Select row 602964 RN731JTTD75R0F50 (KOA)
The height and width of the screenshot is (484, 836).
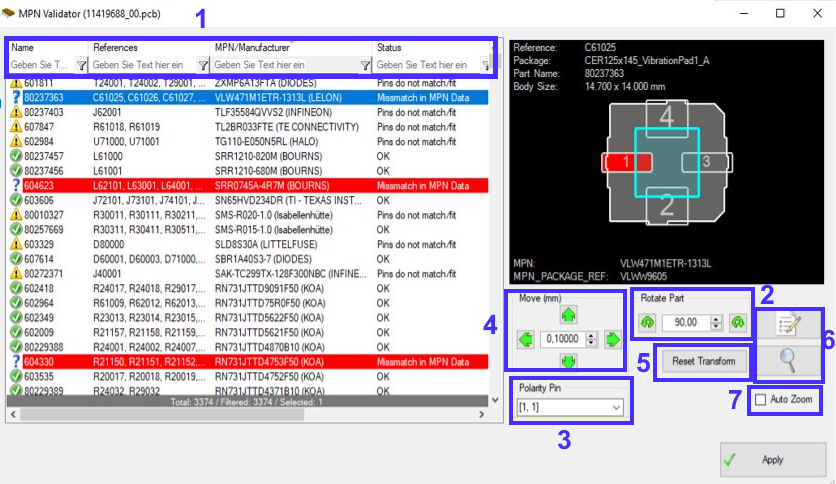(248, 303)
